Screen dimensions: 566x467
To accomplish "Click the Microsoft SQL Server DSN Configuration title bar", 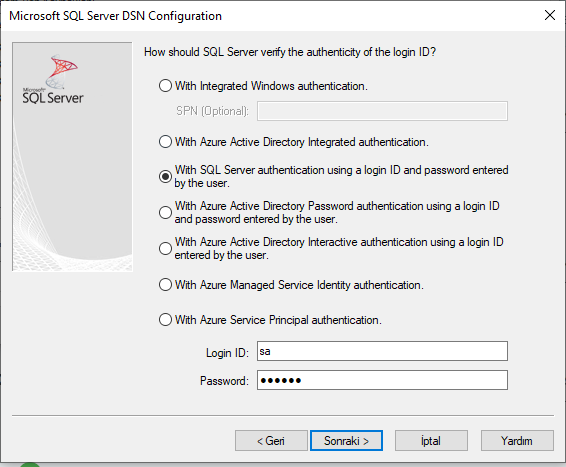I will [115, 16].
